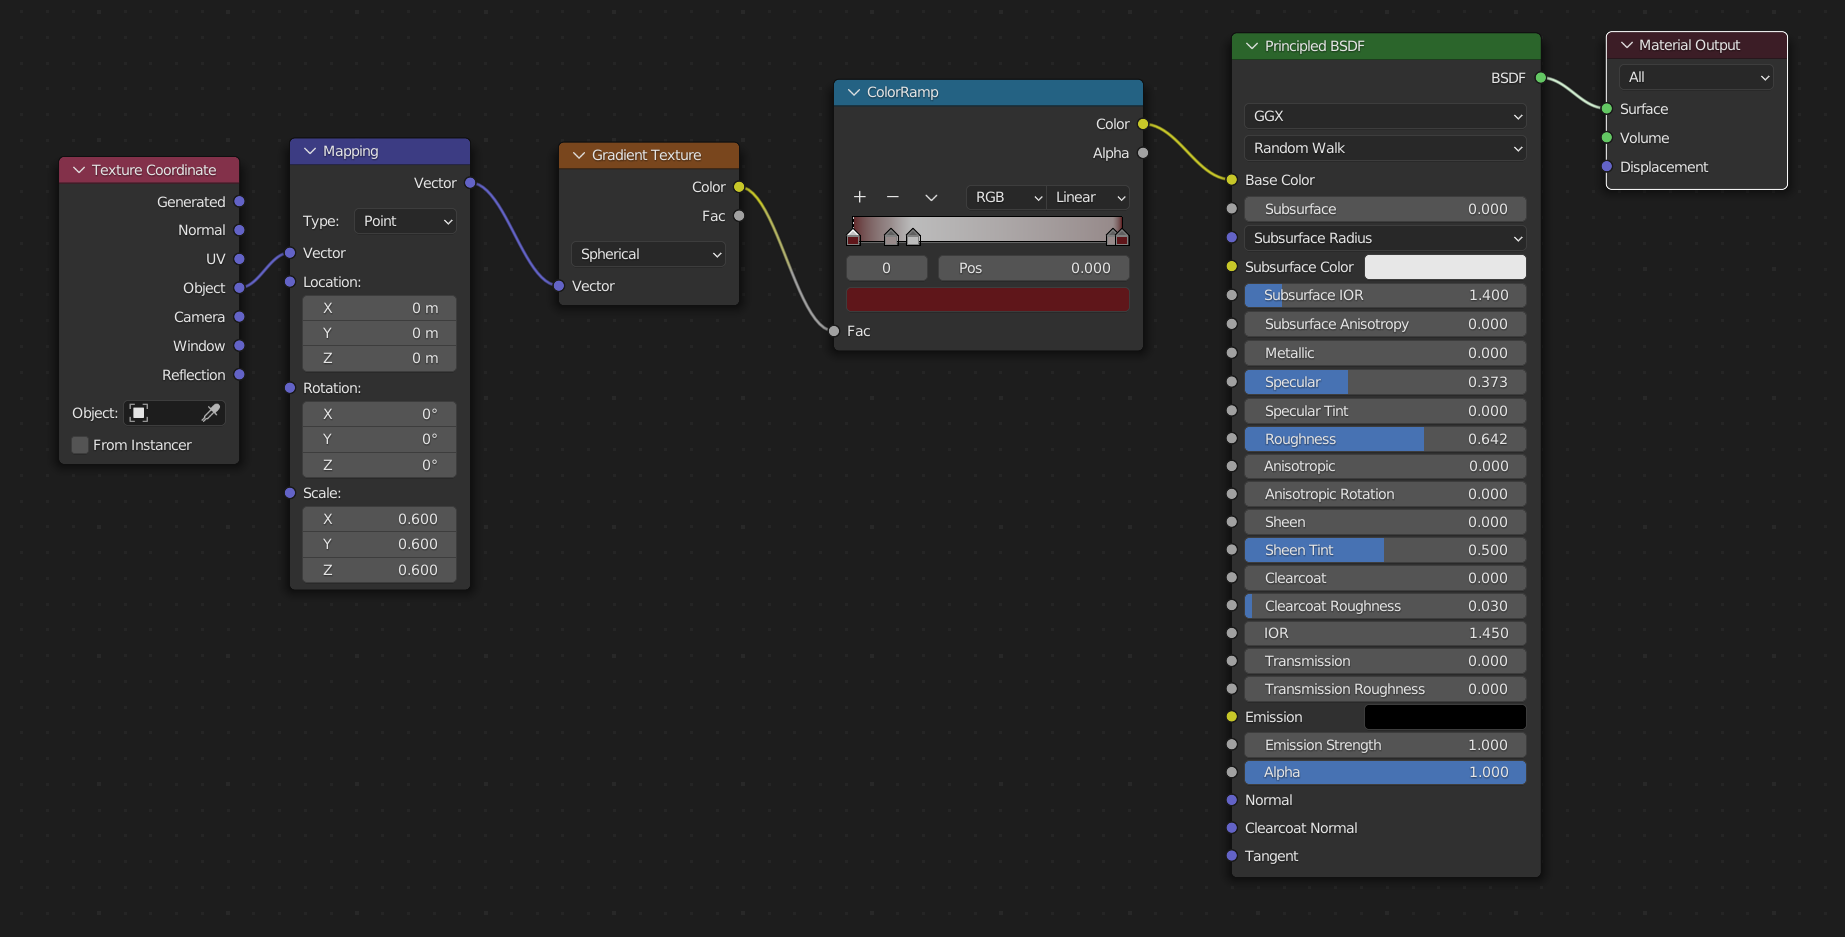This screenshot has height=937, width=1845.
Task: Add a new stop to the ColorRamp
Action: click(x=859, y=197)
